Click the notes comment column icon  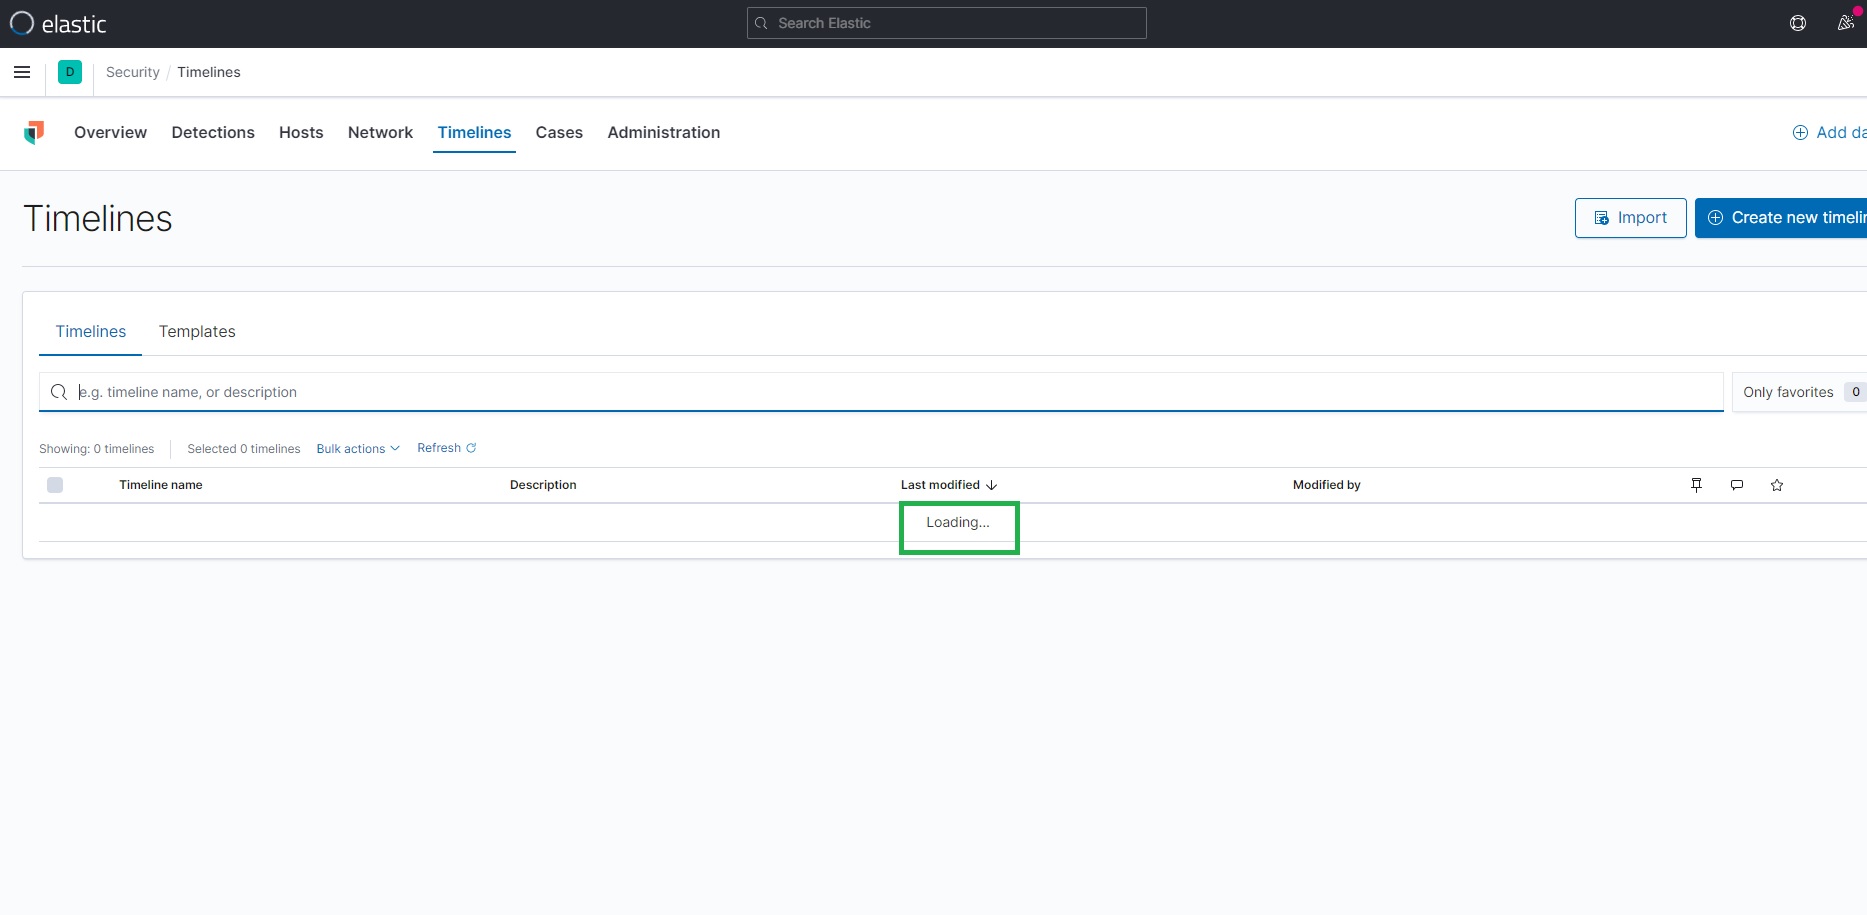coord(1737,485)
